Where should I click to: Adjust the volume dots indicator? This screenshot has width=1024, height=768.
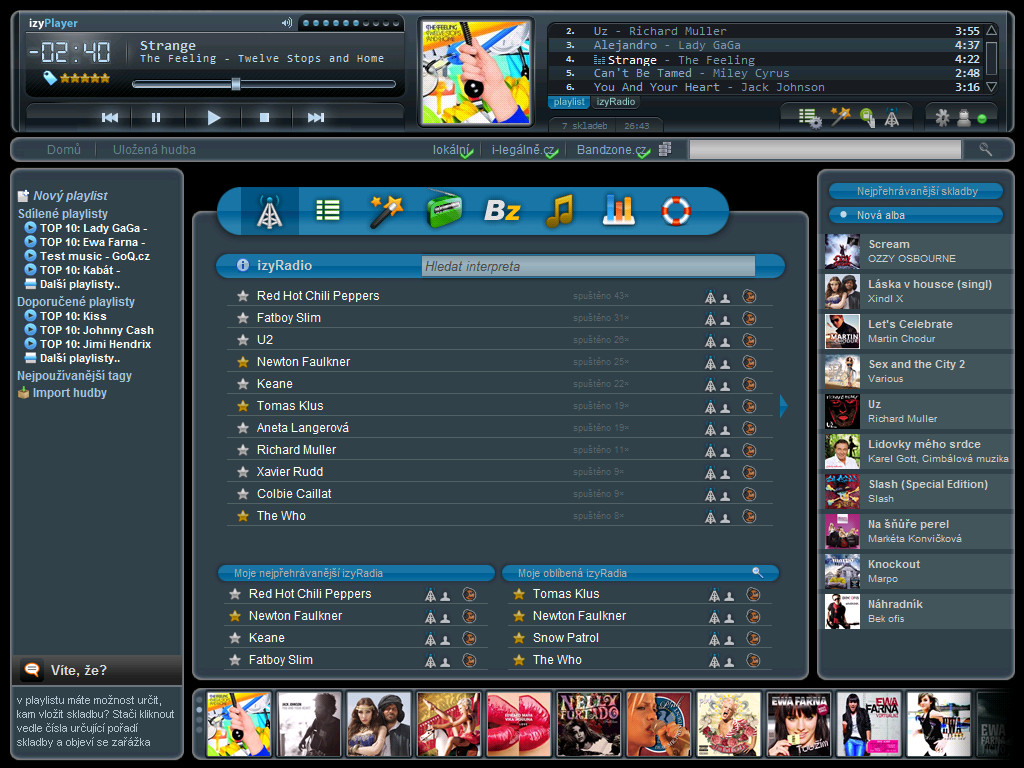coord(351,23)
